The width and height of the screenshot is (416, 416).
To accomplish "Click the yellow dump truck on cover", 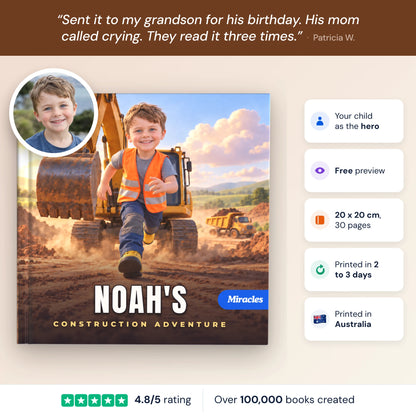I will click(x=229, y=223).
